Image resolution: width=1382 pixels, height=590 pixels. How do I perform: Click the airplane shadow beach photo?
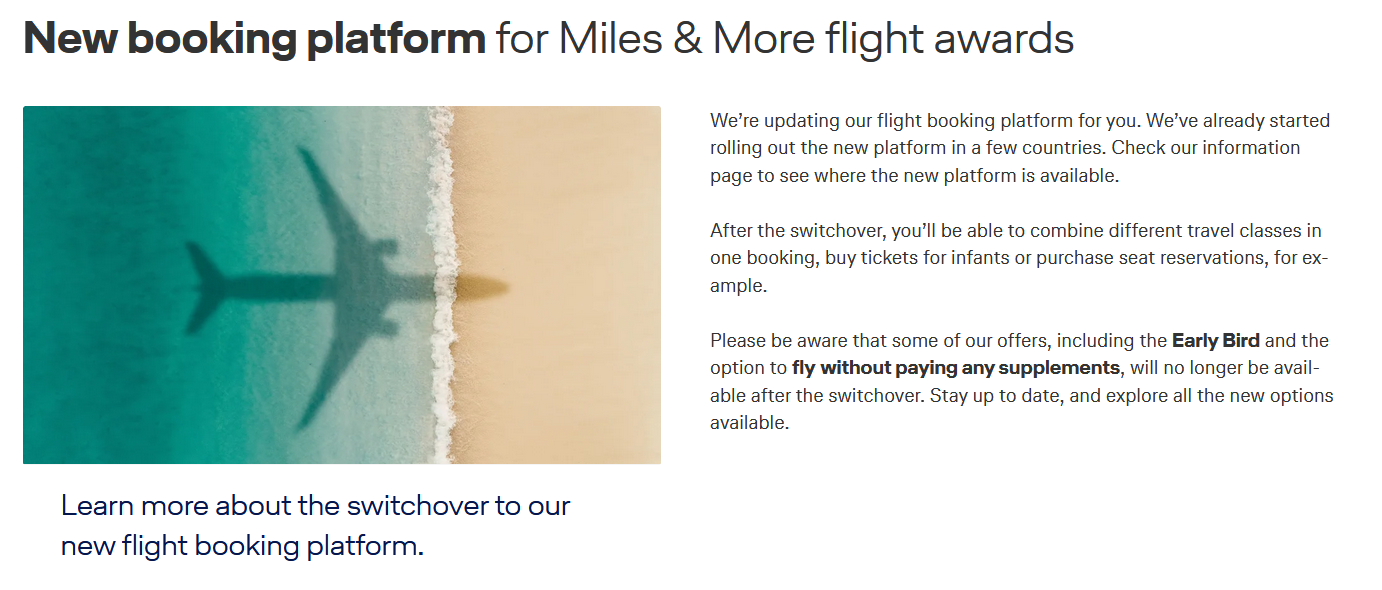coord(341,285)
